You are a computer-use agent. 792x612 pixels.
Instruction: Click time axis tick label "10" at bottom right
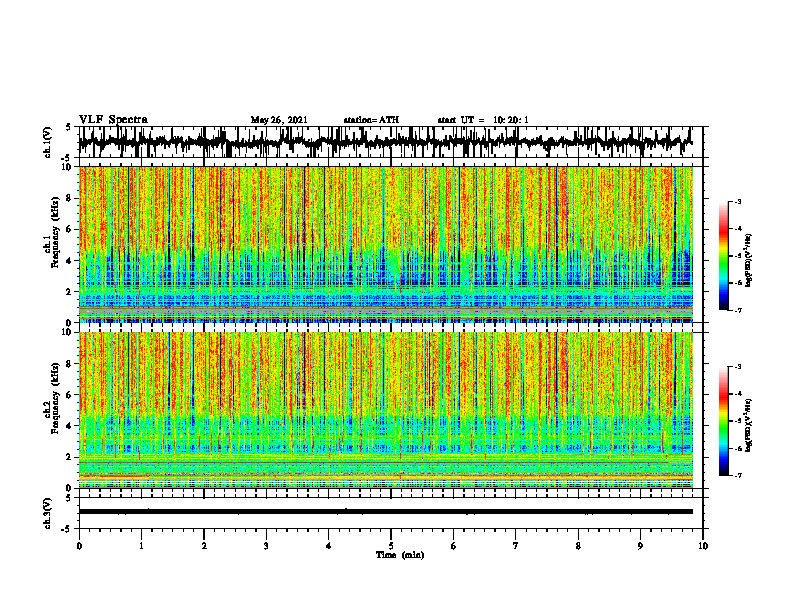click(703, 546)
